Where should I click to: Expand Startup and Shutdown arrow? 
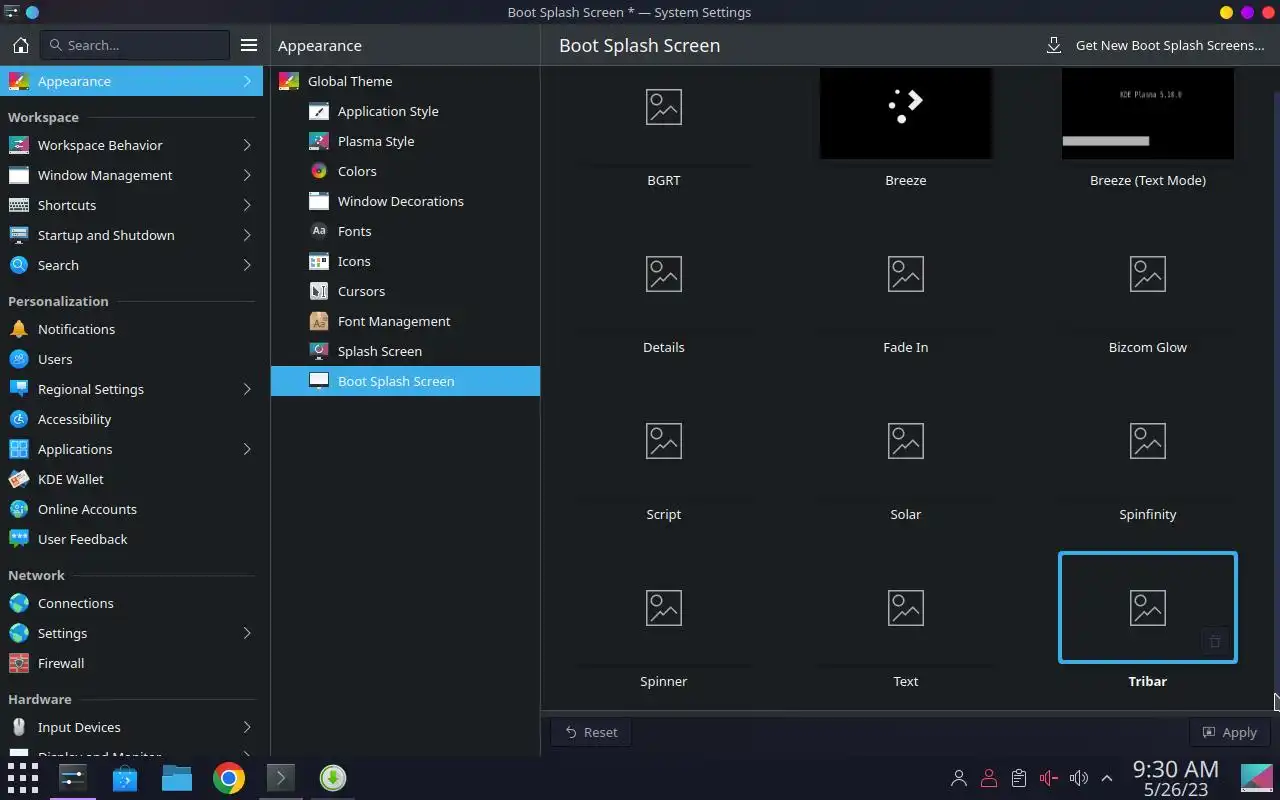point(247,235)
